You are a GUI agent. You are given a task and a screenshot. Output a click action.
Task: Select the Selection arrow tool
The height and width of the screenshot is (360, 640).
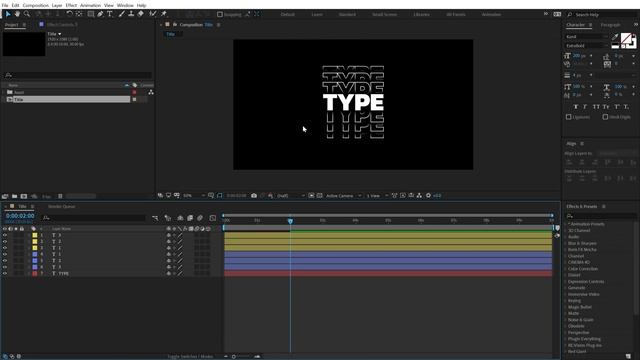click(x=8, y=14)
